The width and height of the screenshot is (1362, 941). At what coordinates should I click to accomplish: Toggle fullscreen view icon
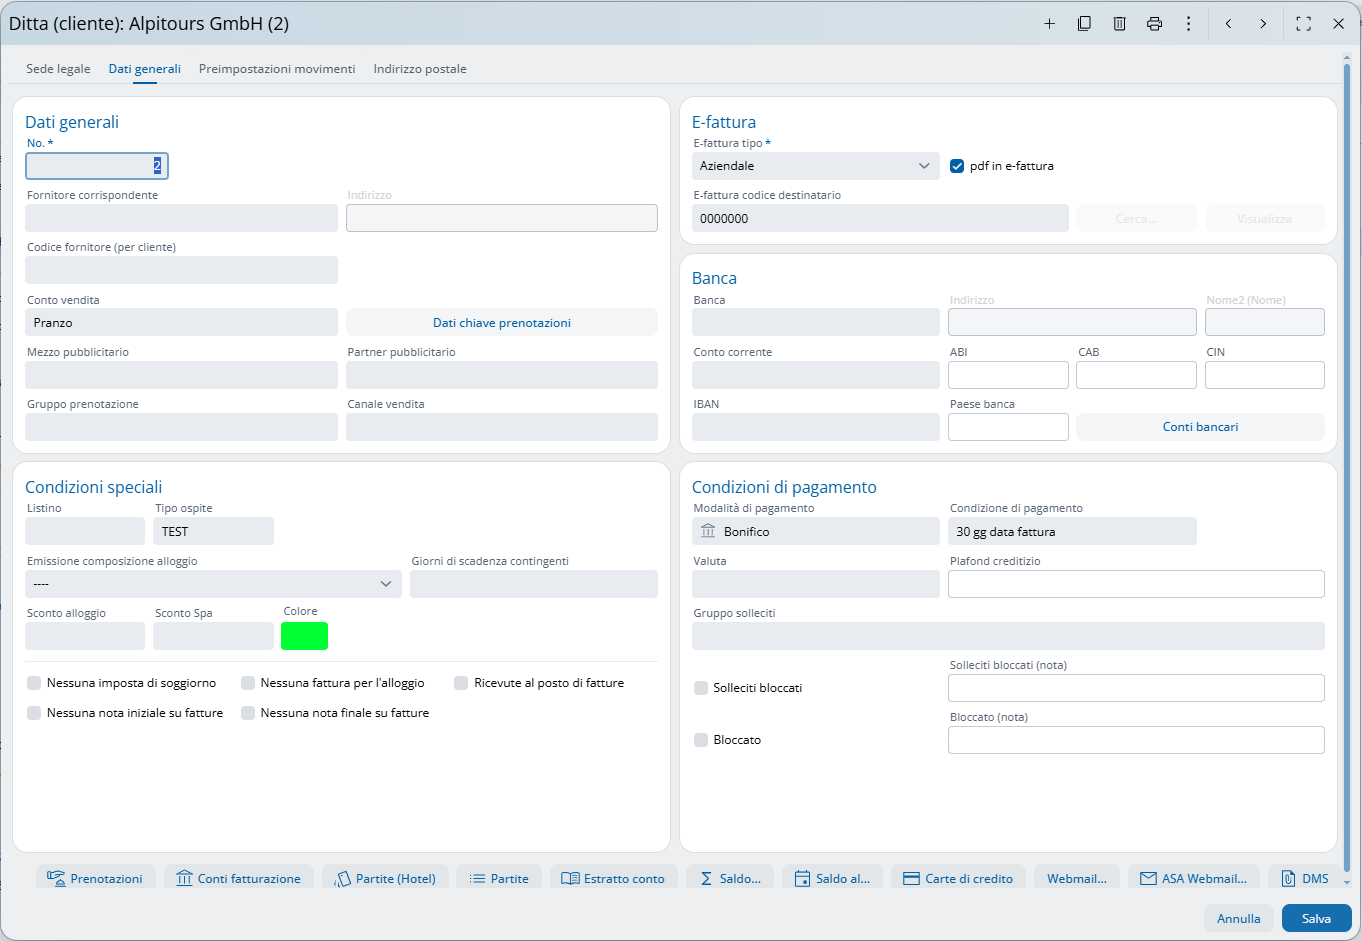[x=1303, y=24]
